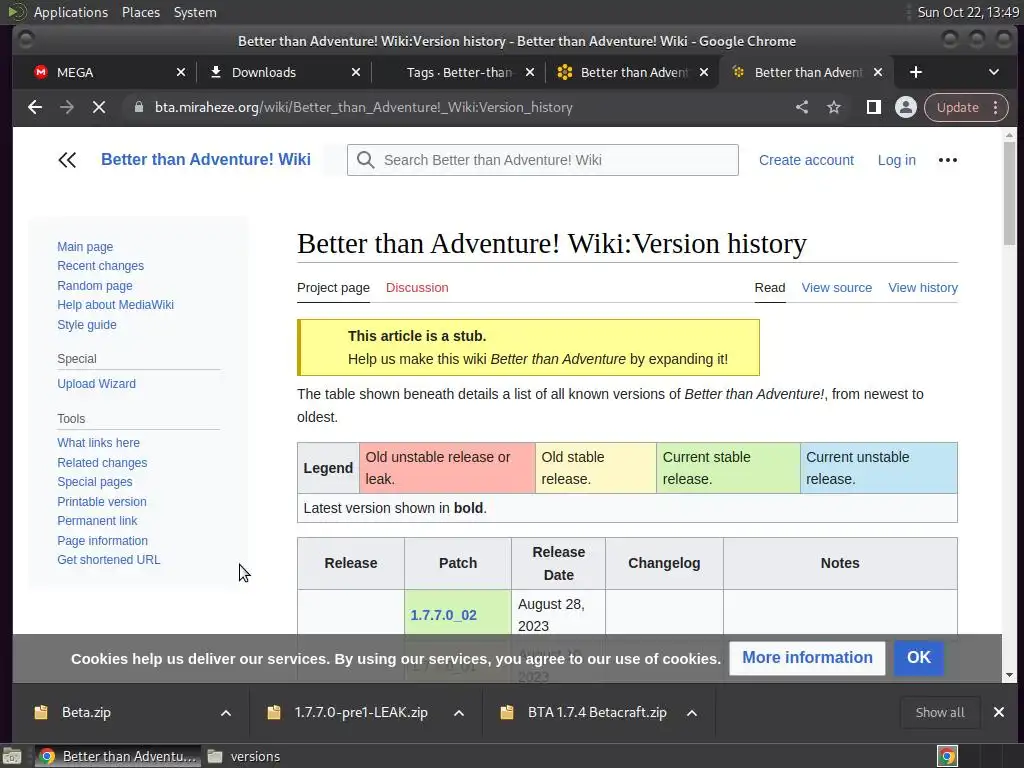The width and height of the screenshot is (1024, 768).
Task: Close the MEGA tab
Action: tap(181, 72)
